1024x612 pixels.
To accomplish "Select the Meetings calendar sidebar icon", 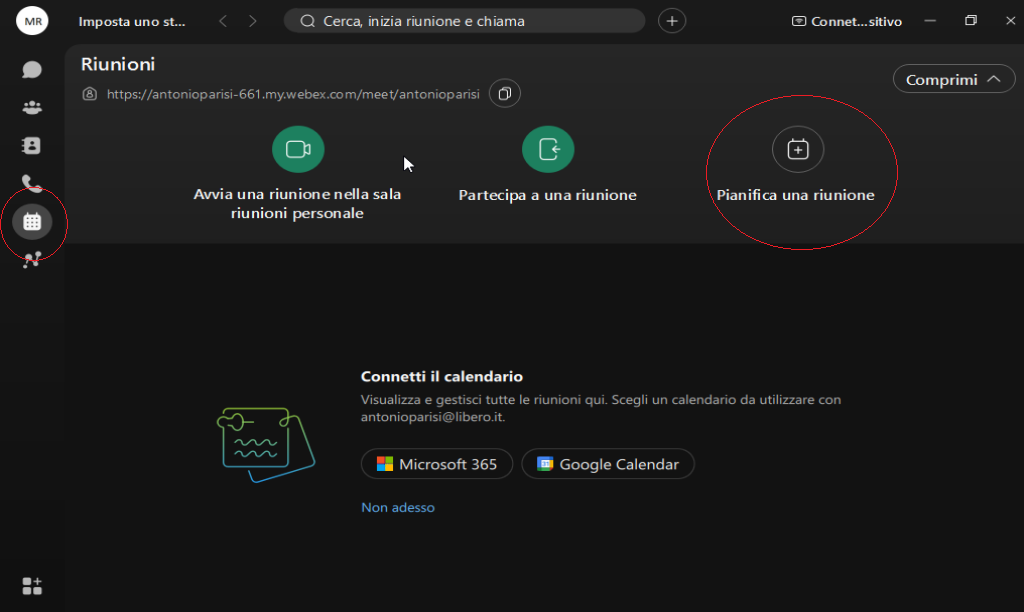I will pos(32,222).
